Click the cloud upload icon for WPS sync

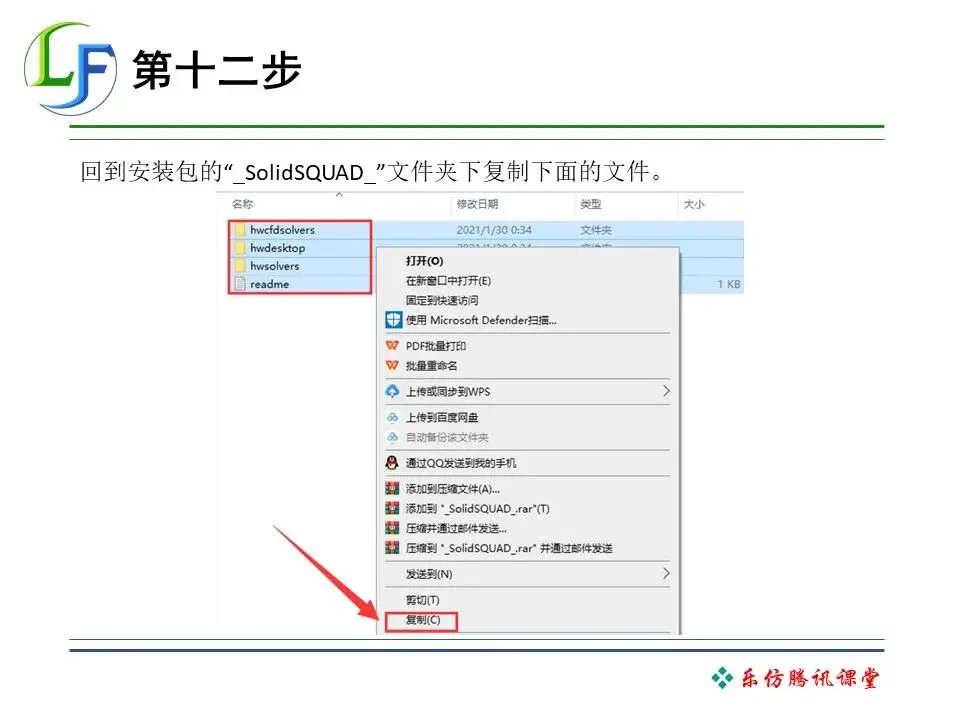392,391
